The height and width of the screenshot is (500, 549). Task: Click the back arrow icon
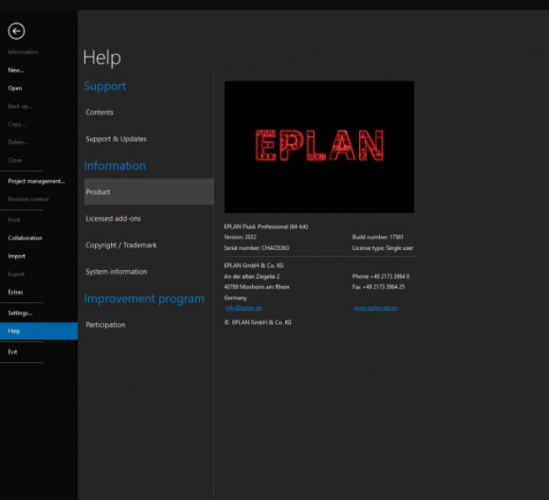tap(16, 31)
